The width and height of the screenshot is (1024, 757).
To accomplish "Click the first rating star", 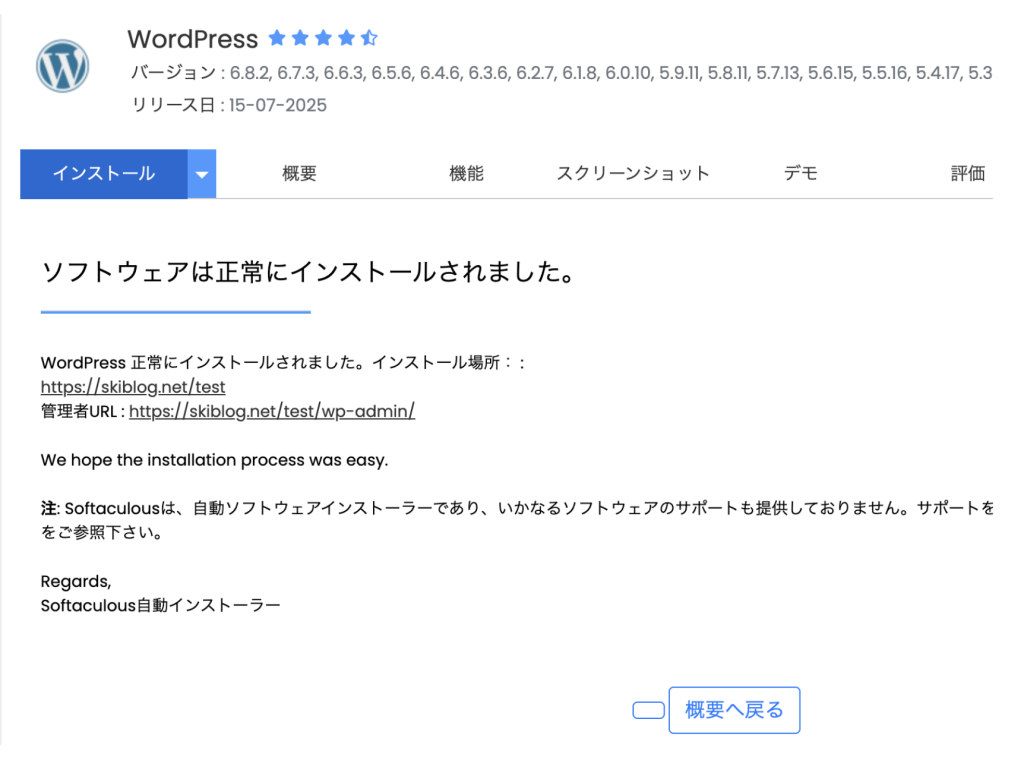I will 277,39.
